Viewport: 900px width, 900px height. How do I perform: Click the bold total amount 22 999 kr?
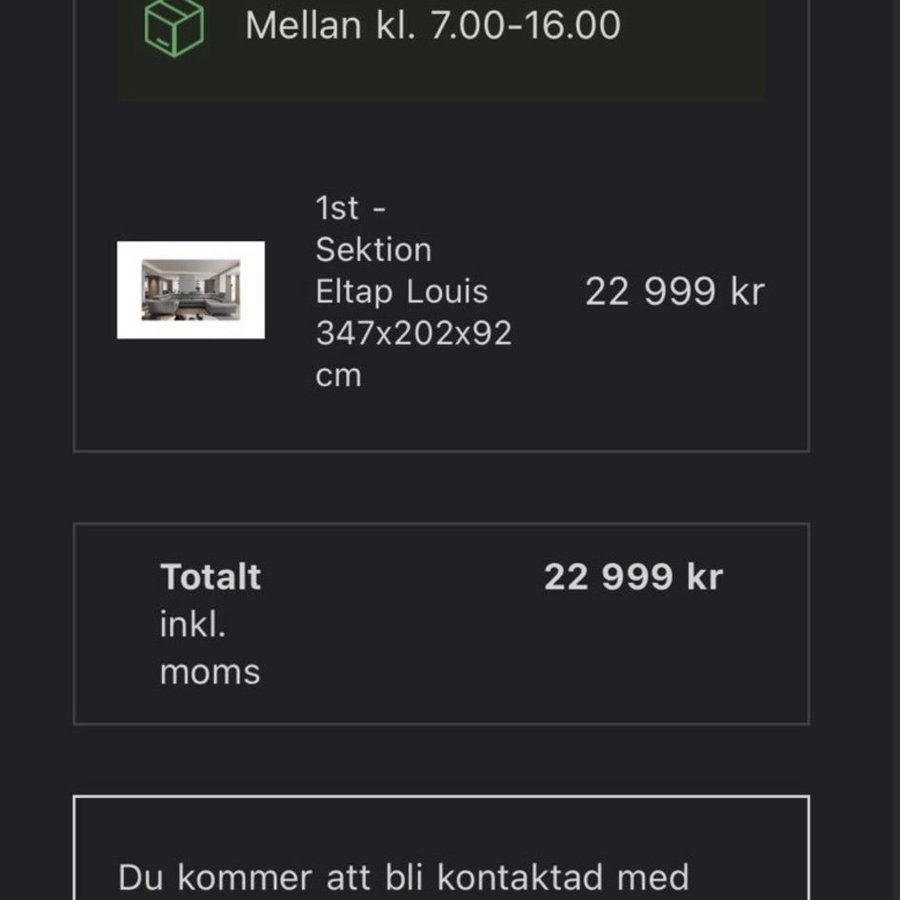[x=632, y=577]
